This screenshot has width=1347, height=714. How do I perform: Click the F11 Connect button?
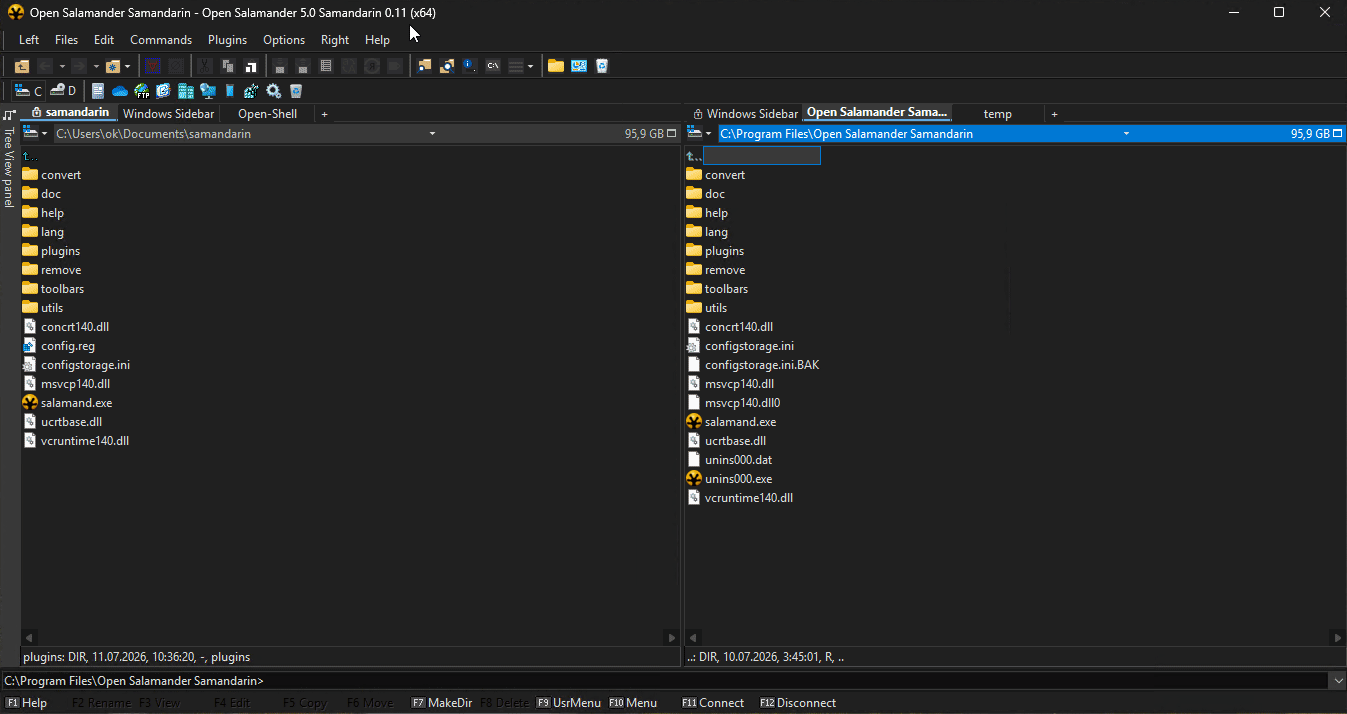(713, 703)
